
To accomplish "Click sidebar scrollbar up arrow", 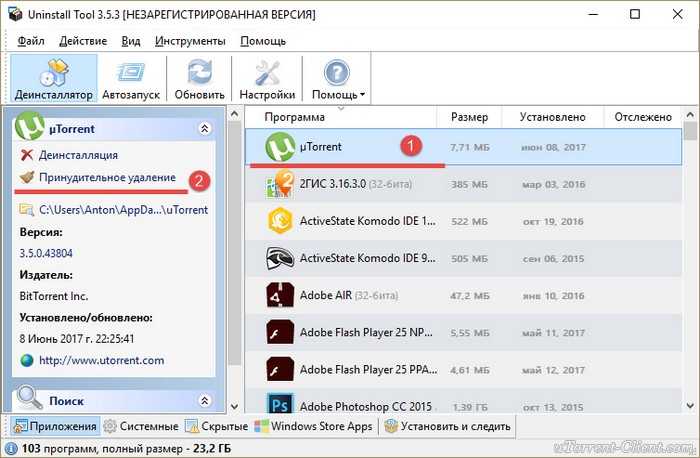I will pyautogui.click(x=234, y=115).
